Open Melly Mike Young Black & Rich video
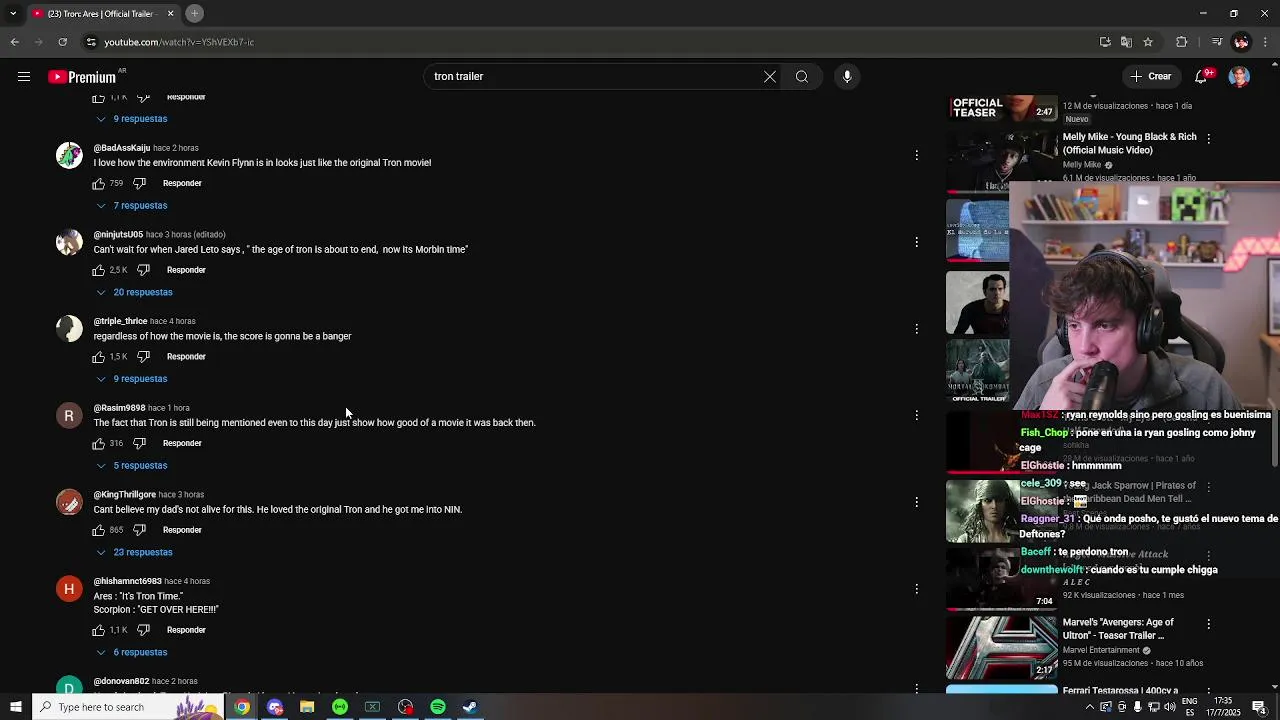 [1129, 143]
